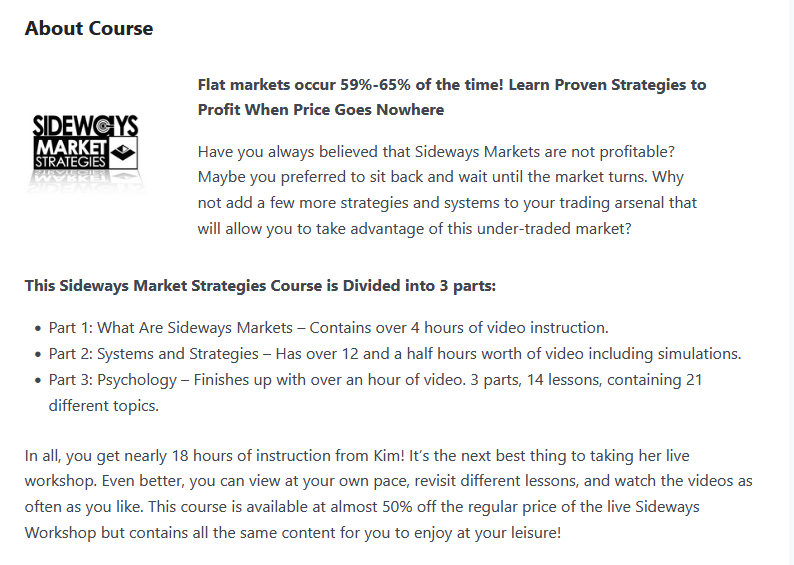794x565 pixels.
Task: Click the About Course heading
Action: (89, 28)
